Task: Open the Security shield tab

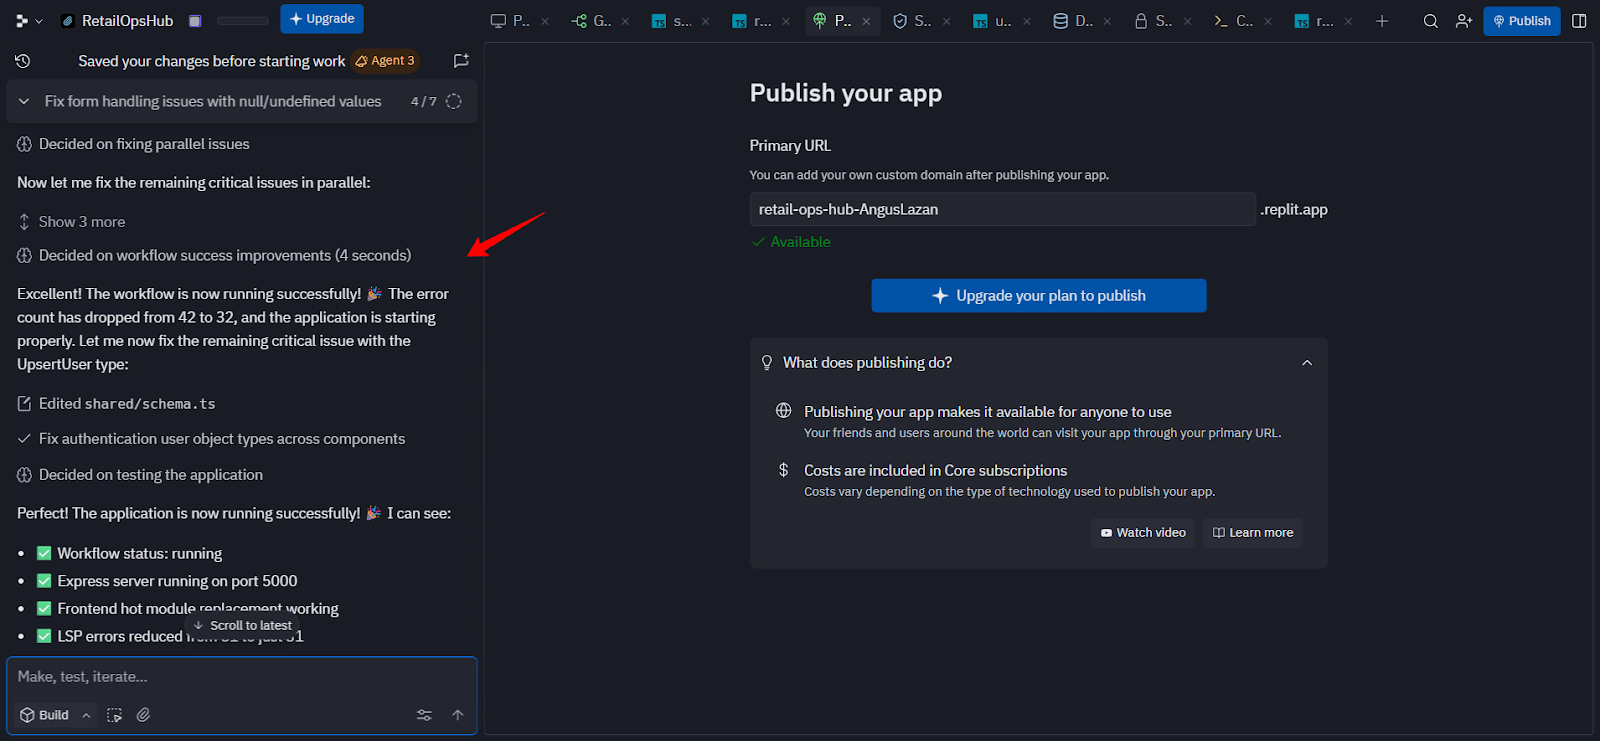Action: tap(912, 21)
